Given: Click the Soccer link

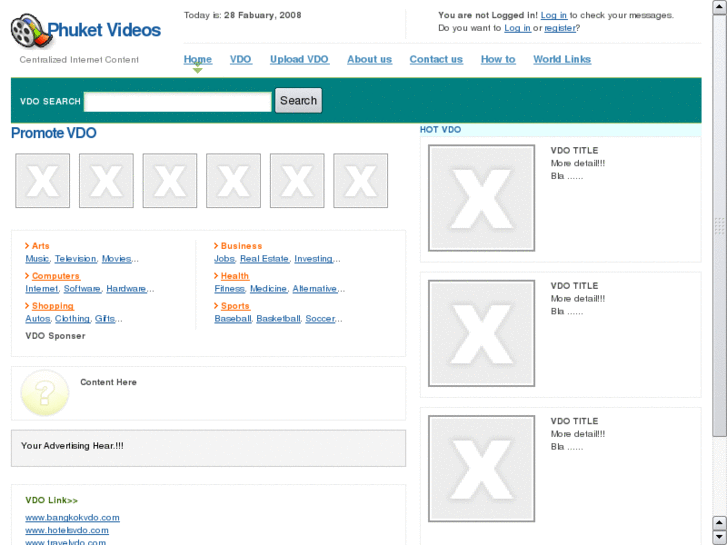Looking at the screenshot, I should [x=320, y=319].
